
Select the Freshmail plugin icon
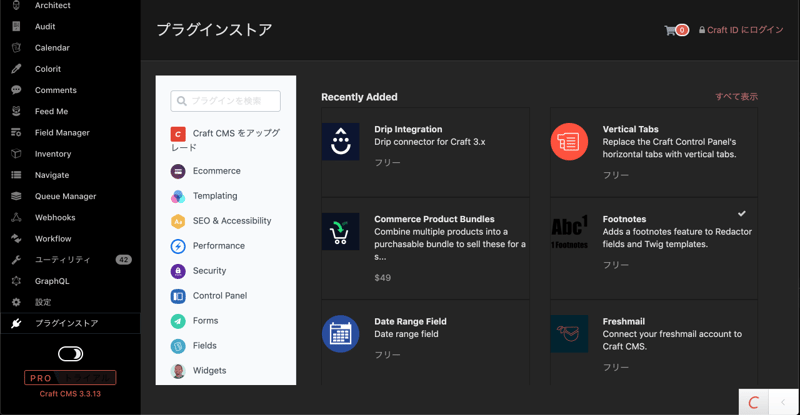[x=569, y=334]
